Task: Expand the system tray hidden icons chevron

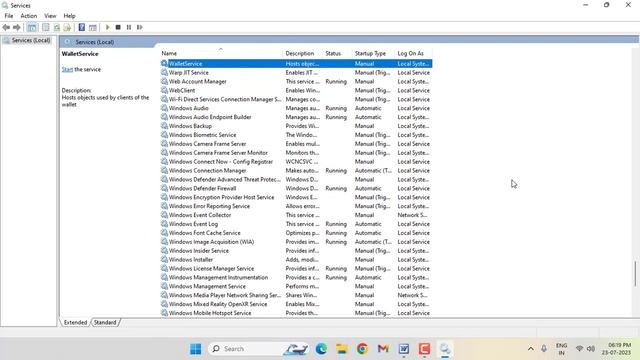Action: [531, 349]
